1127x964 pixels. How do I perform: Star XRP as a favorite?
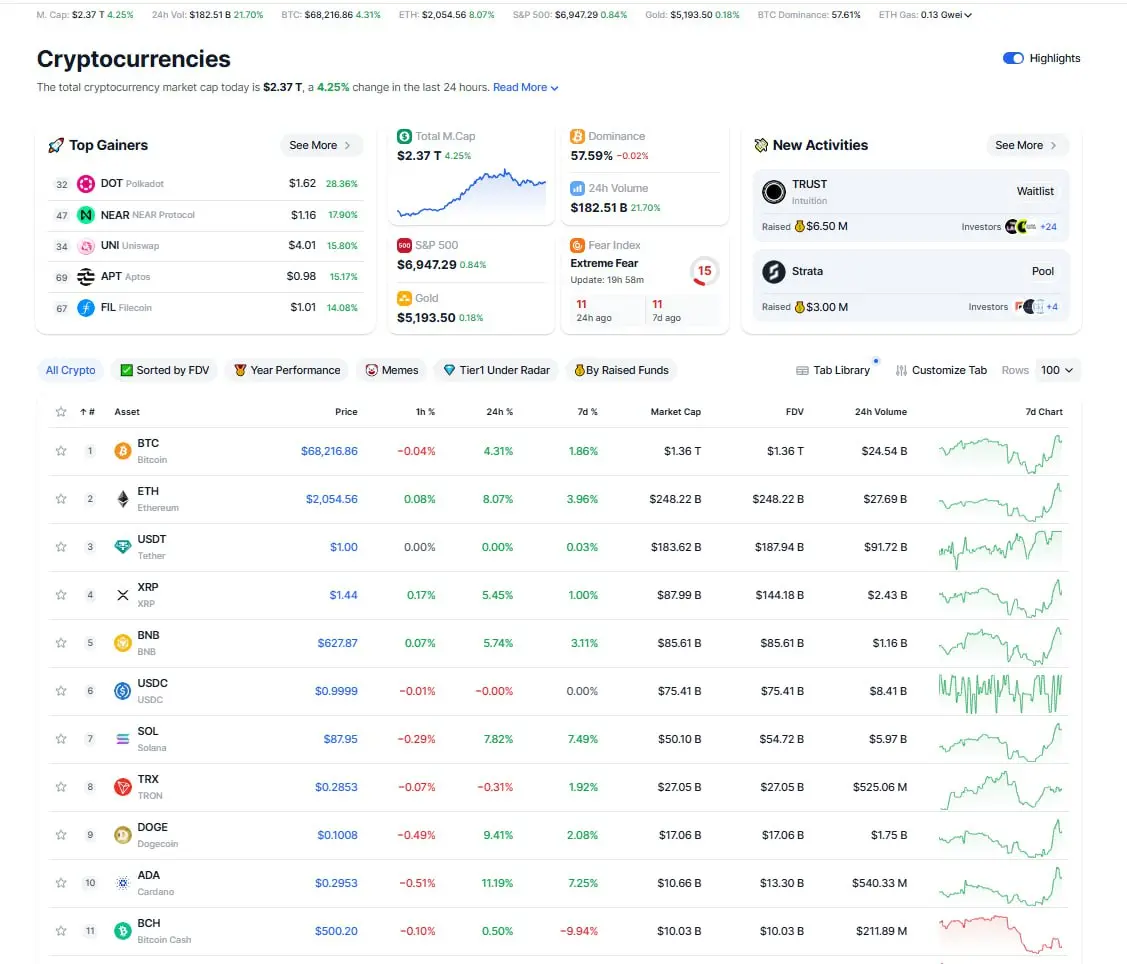pyautogui.click(x=61, y=595)
